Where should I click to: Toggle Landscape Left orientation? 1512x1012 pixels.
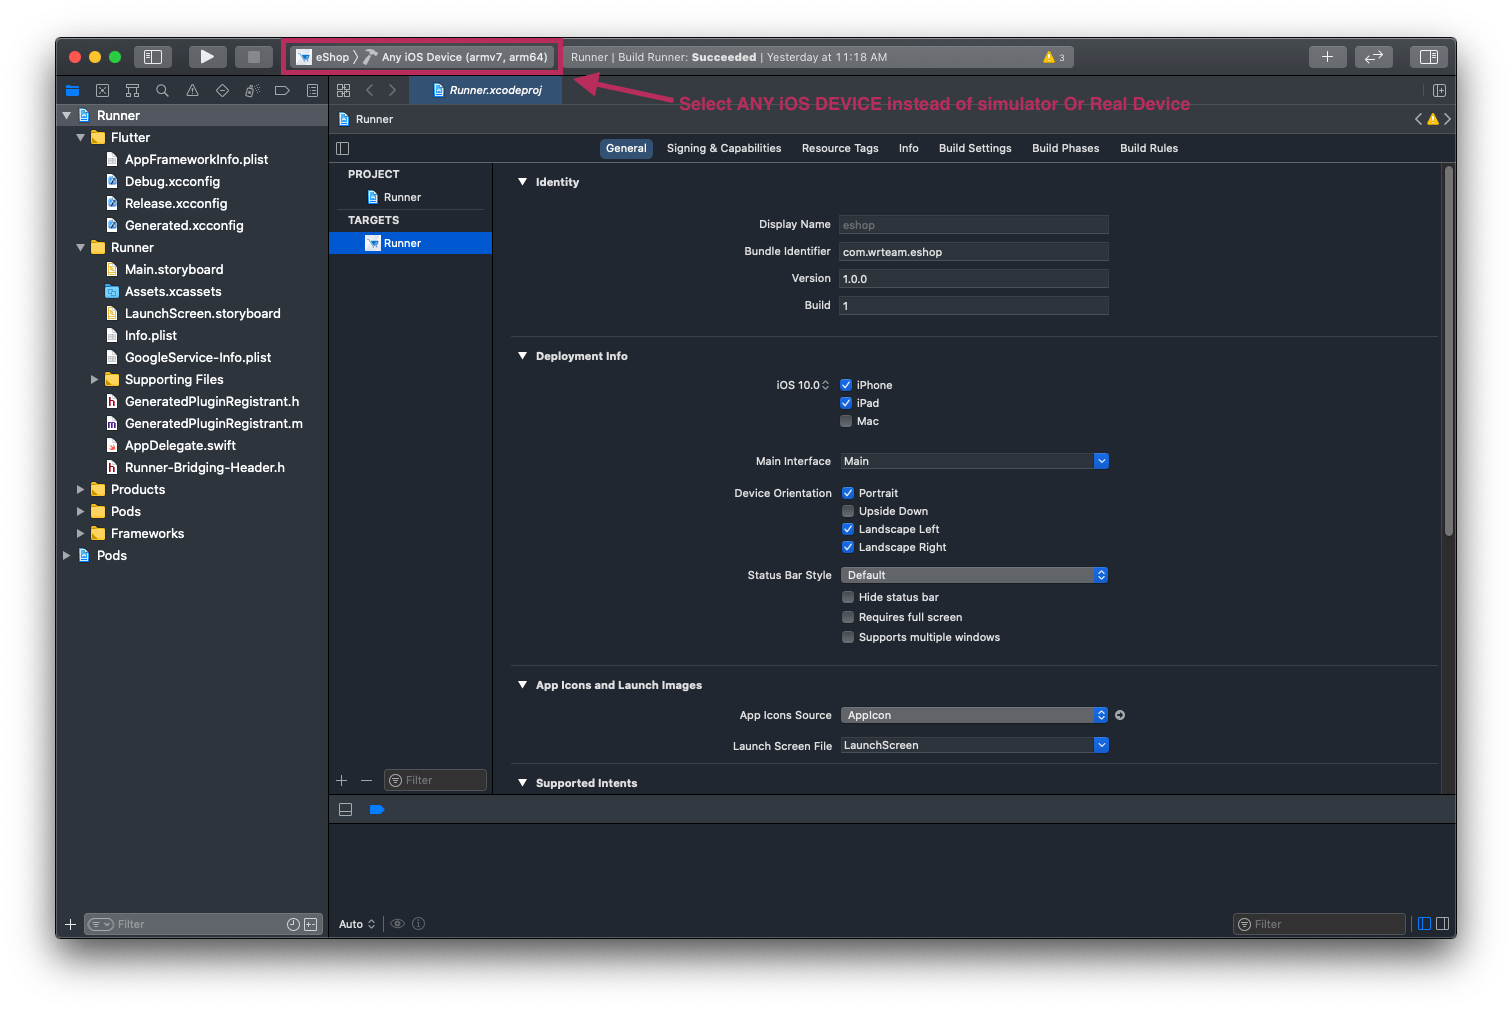[x=848, y=529]
